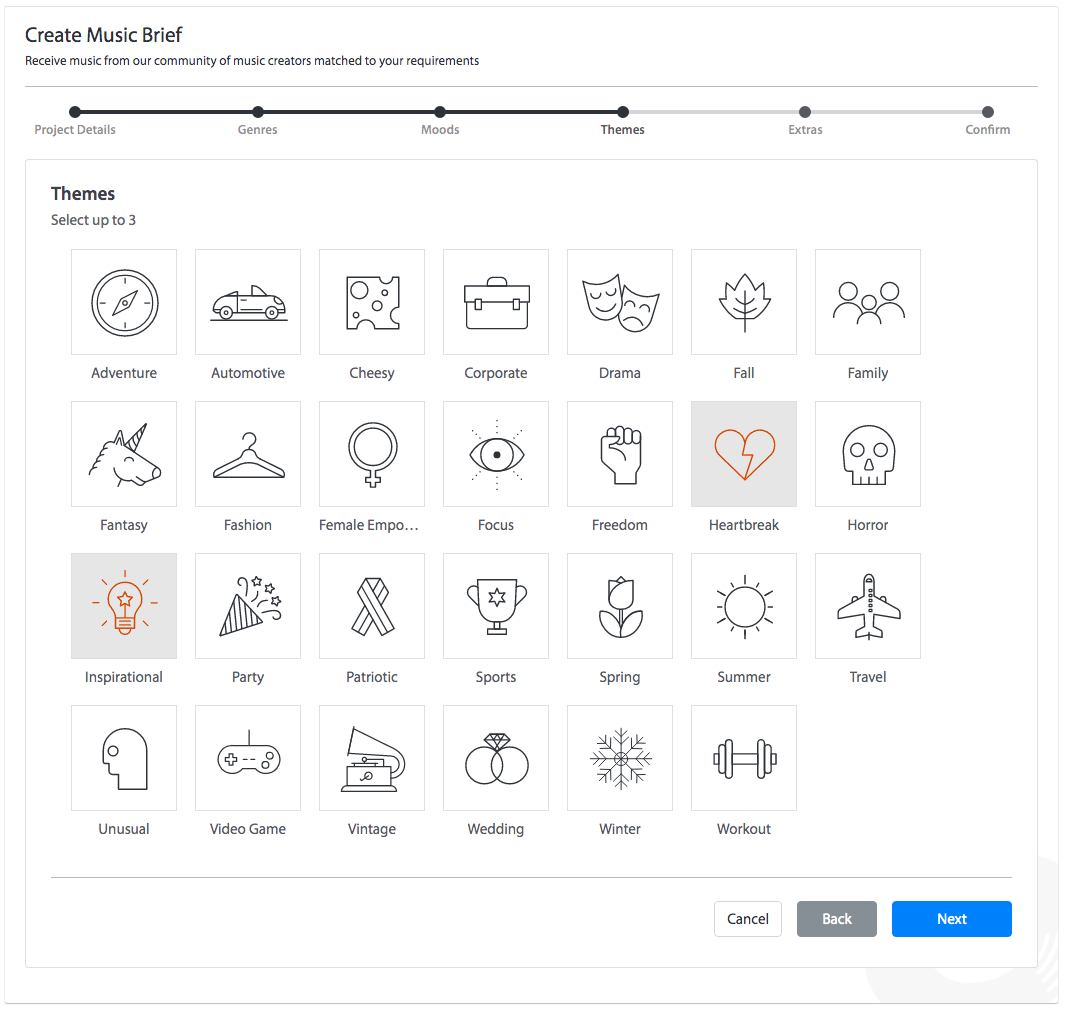This screenshot has width=1067, height=1017.
Task: Go Back to previous step
Action: [x=836, y=918]
